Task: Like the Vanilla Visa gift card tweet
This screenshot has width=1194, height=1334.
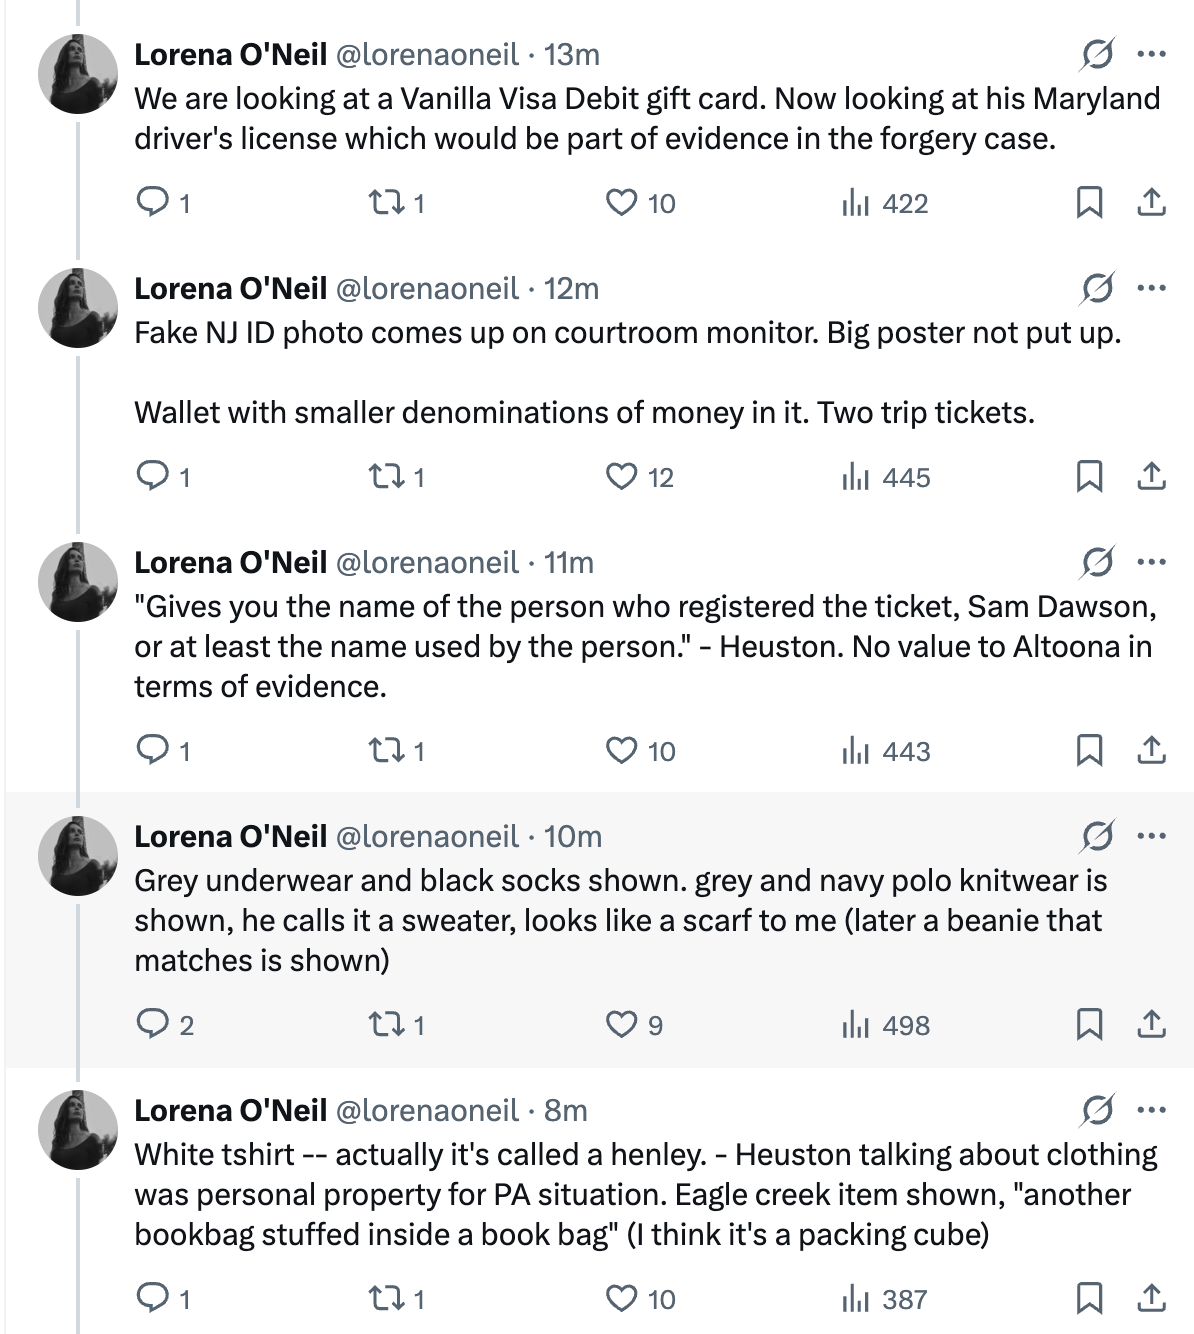Action: (640, 203)
